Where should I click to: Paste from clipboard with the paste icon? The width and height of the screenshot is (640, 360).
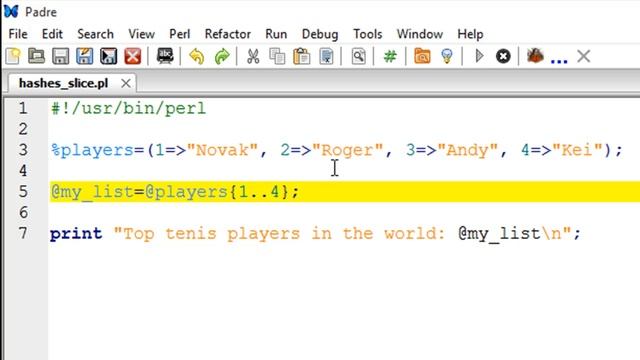pyautogui.click(x=302, y=56)
